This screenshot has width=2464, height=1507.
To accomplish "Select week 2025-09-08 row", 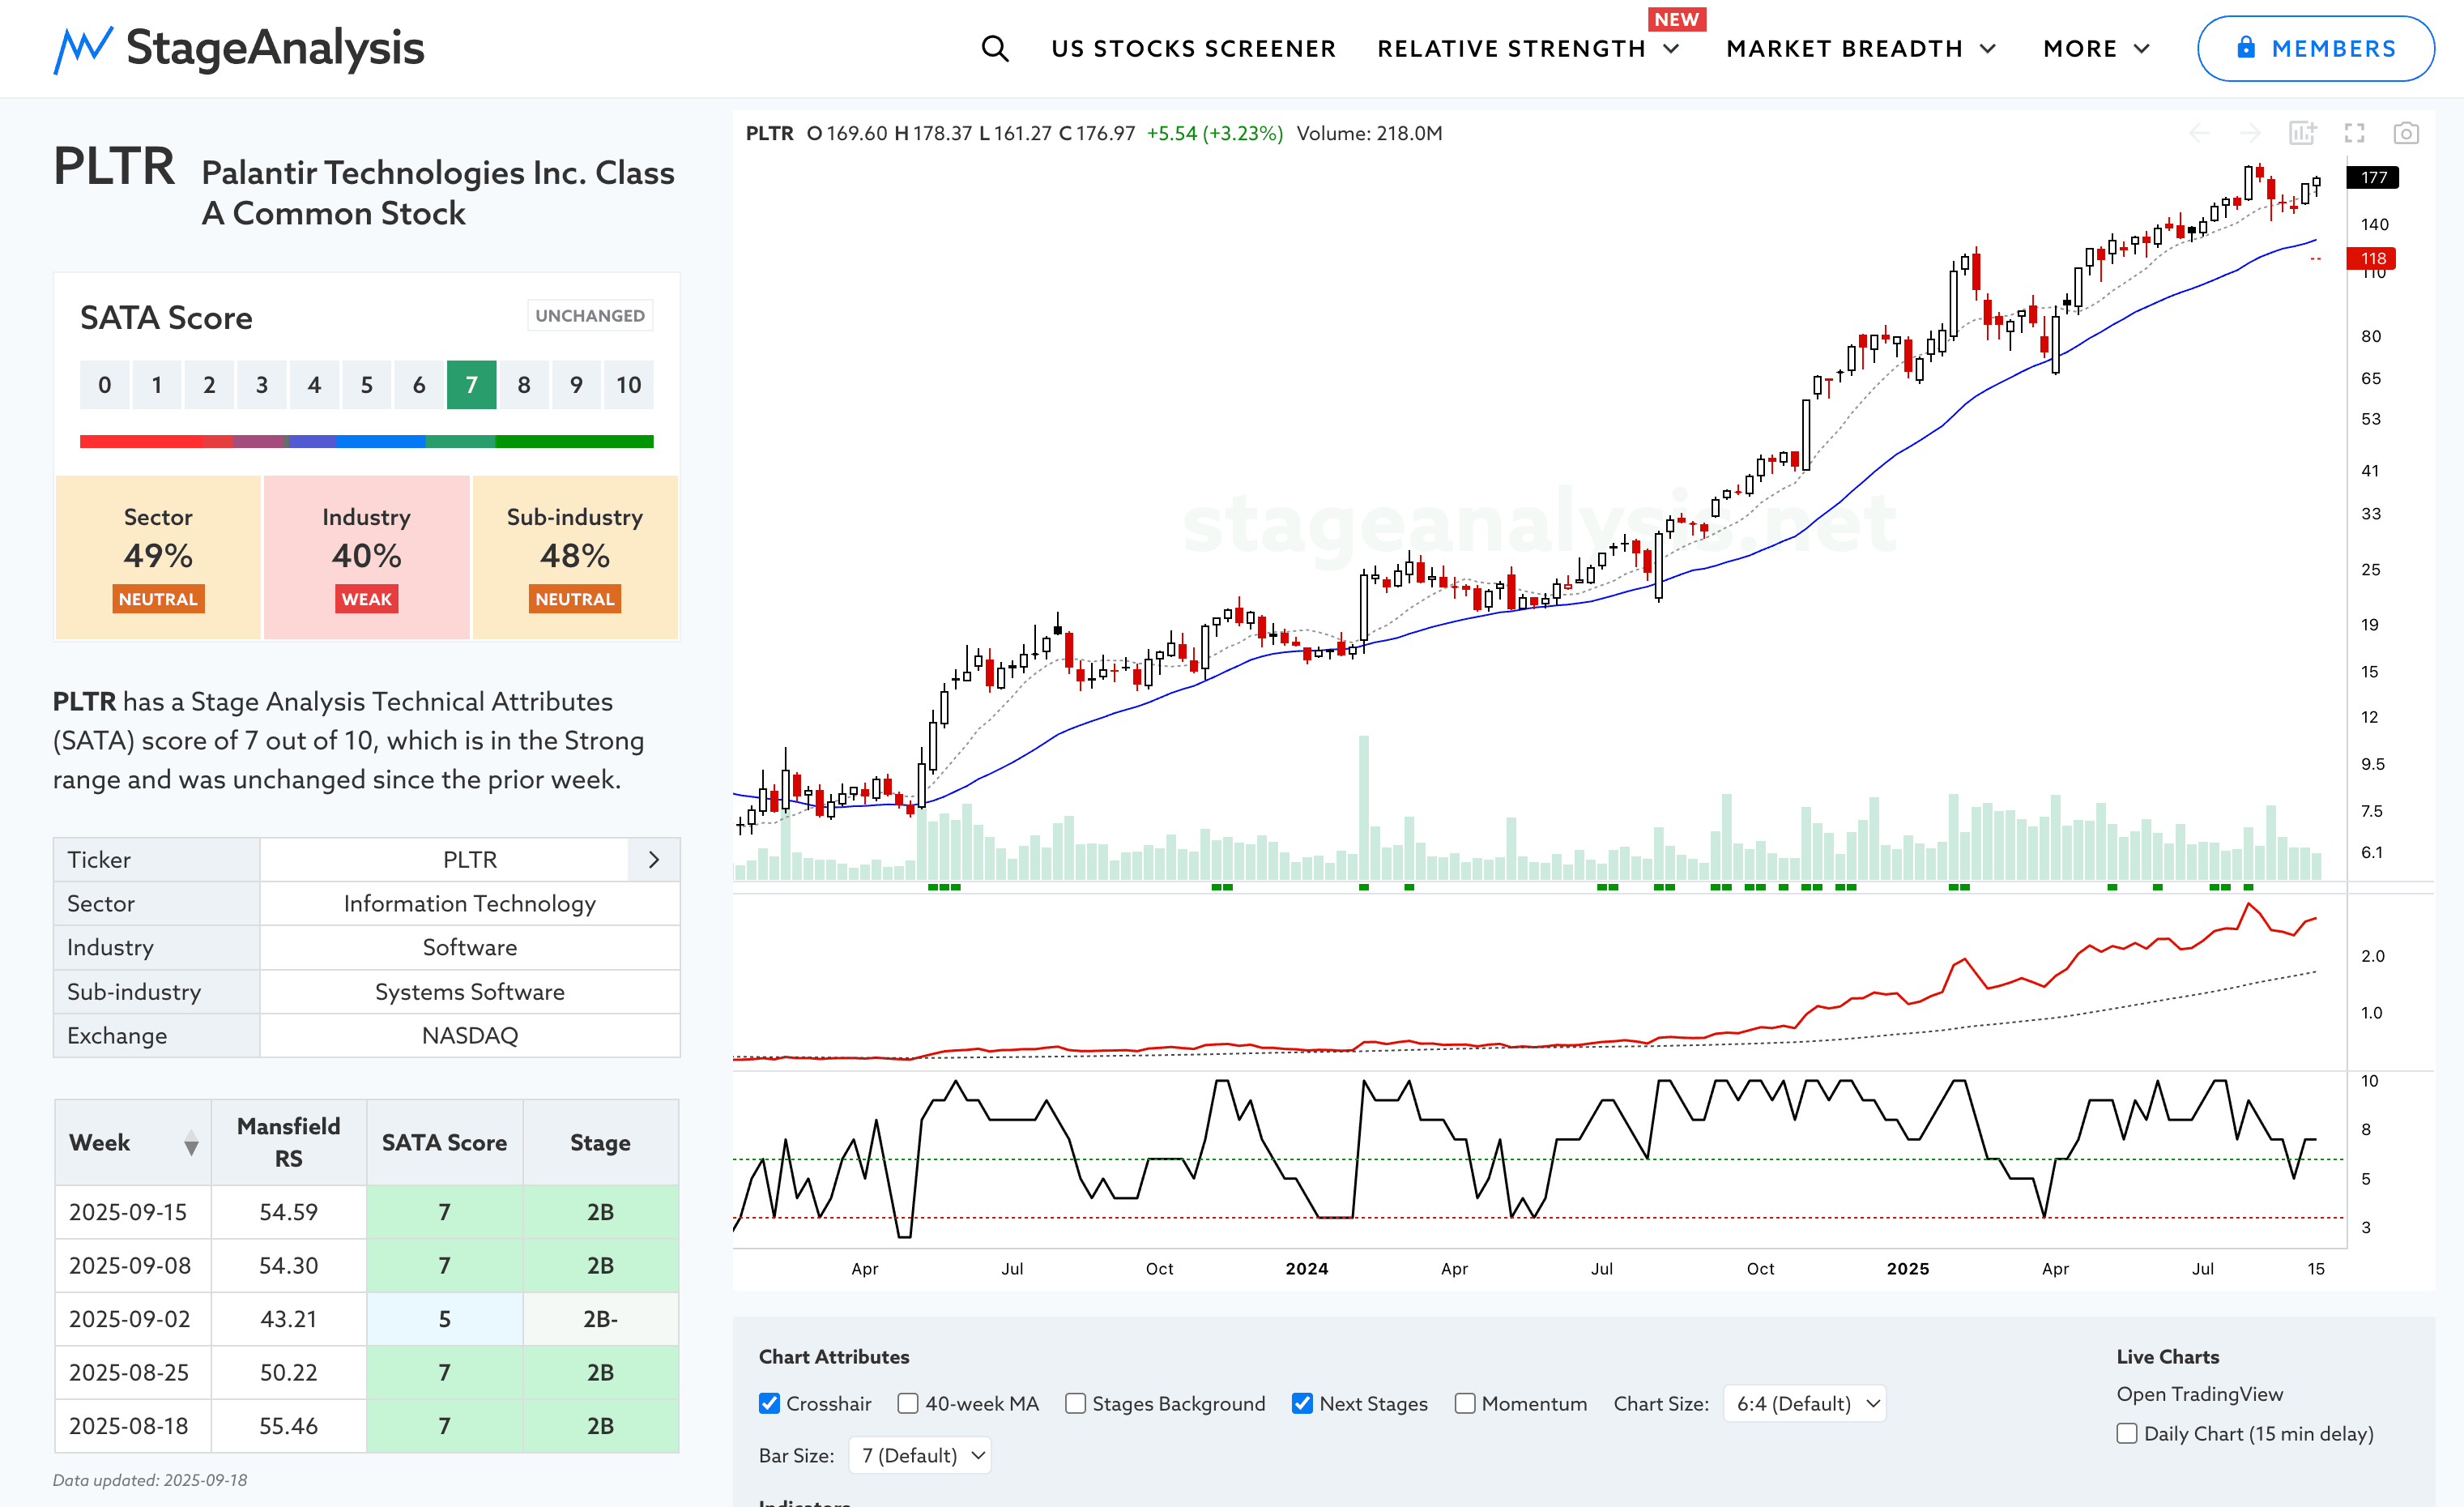I will 366,1265.
